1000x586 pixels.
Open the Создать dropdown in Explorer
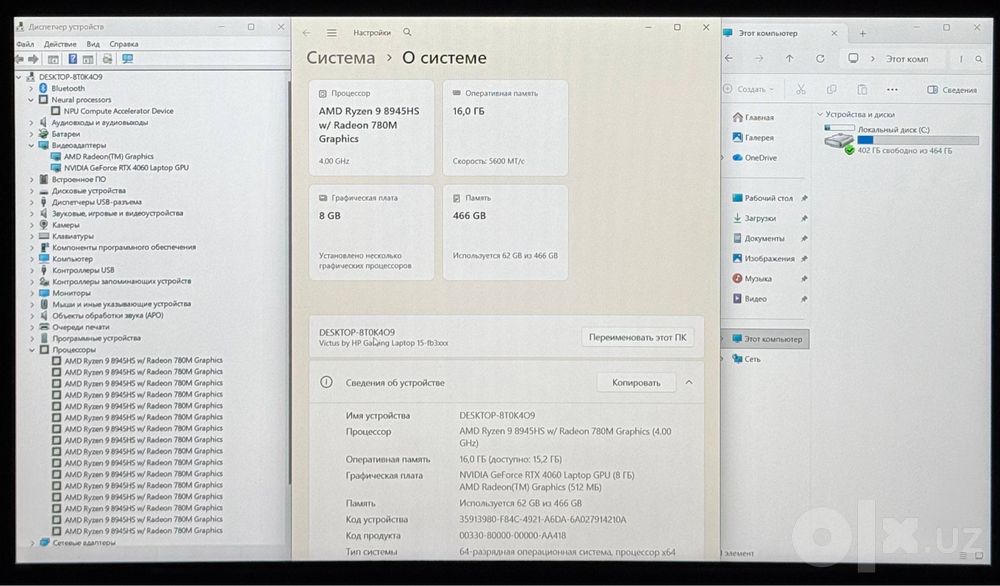[749, 89]
